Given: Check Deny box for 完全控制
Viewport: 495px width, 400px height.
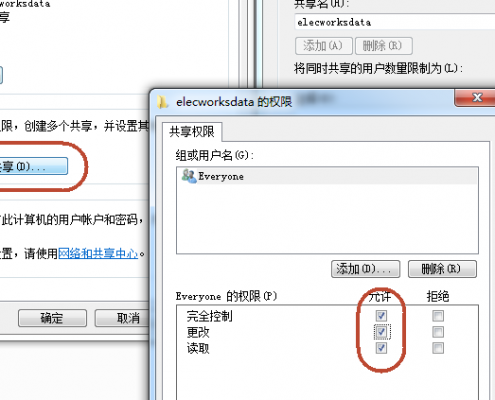Looking at the screenshot, I should coord(438,315).
